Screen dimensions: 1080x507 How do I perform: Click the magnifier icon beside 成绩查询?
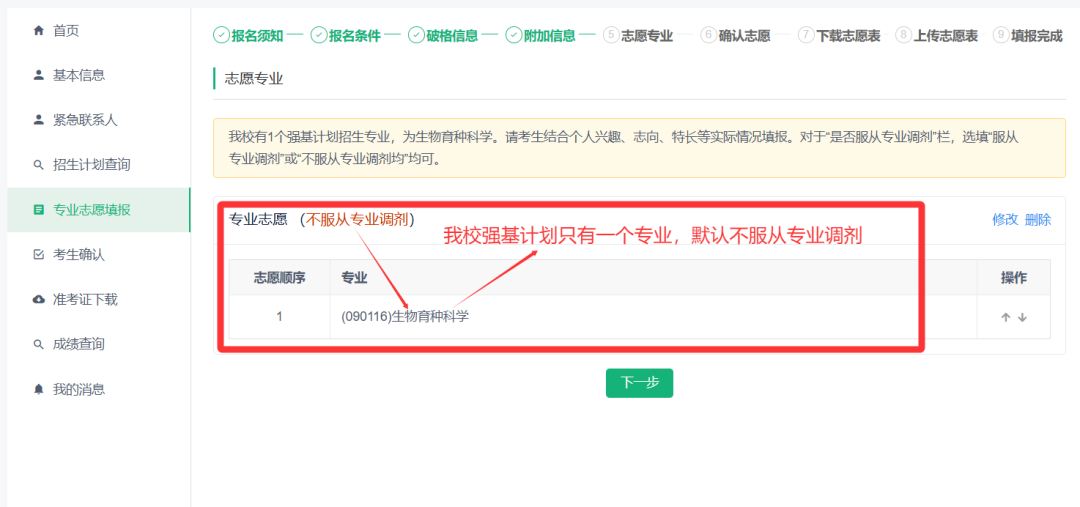click(39, 345)
